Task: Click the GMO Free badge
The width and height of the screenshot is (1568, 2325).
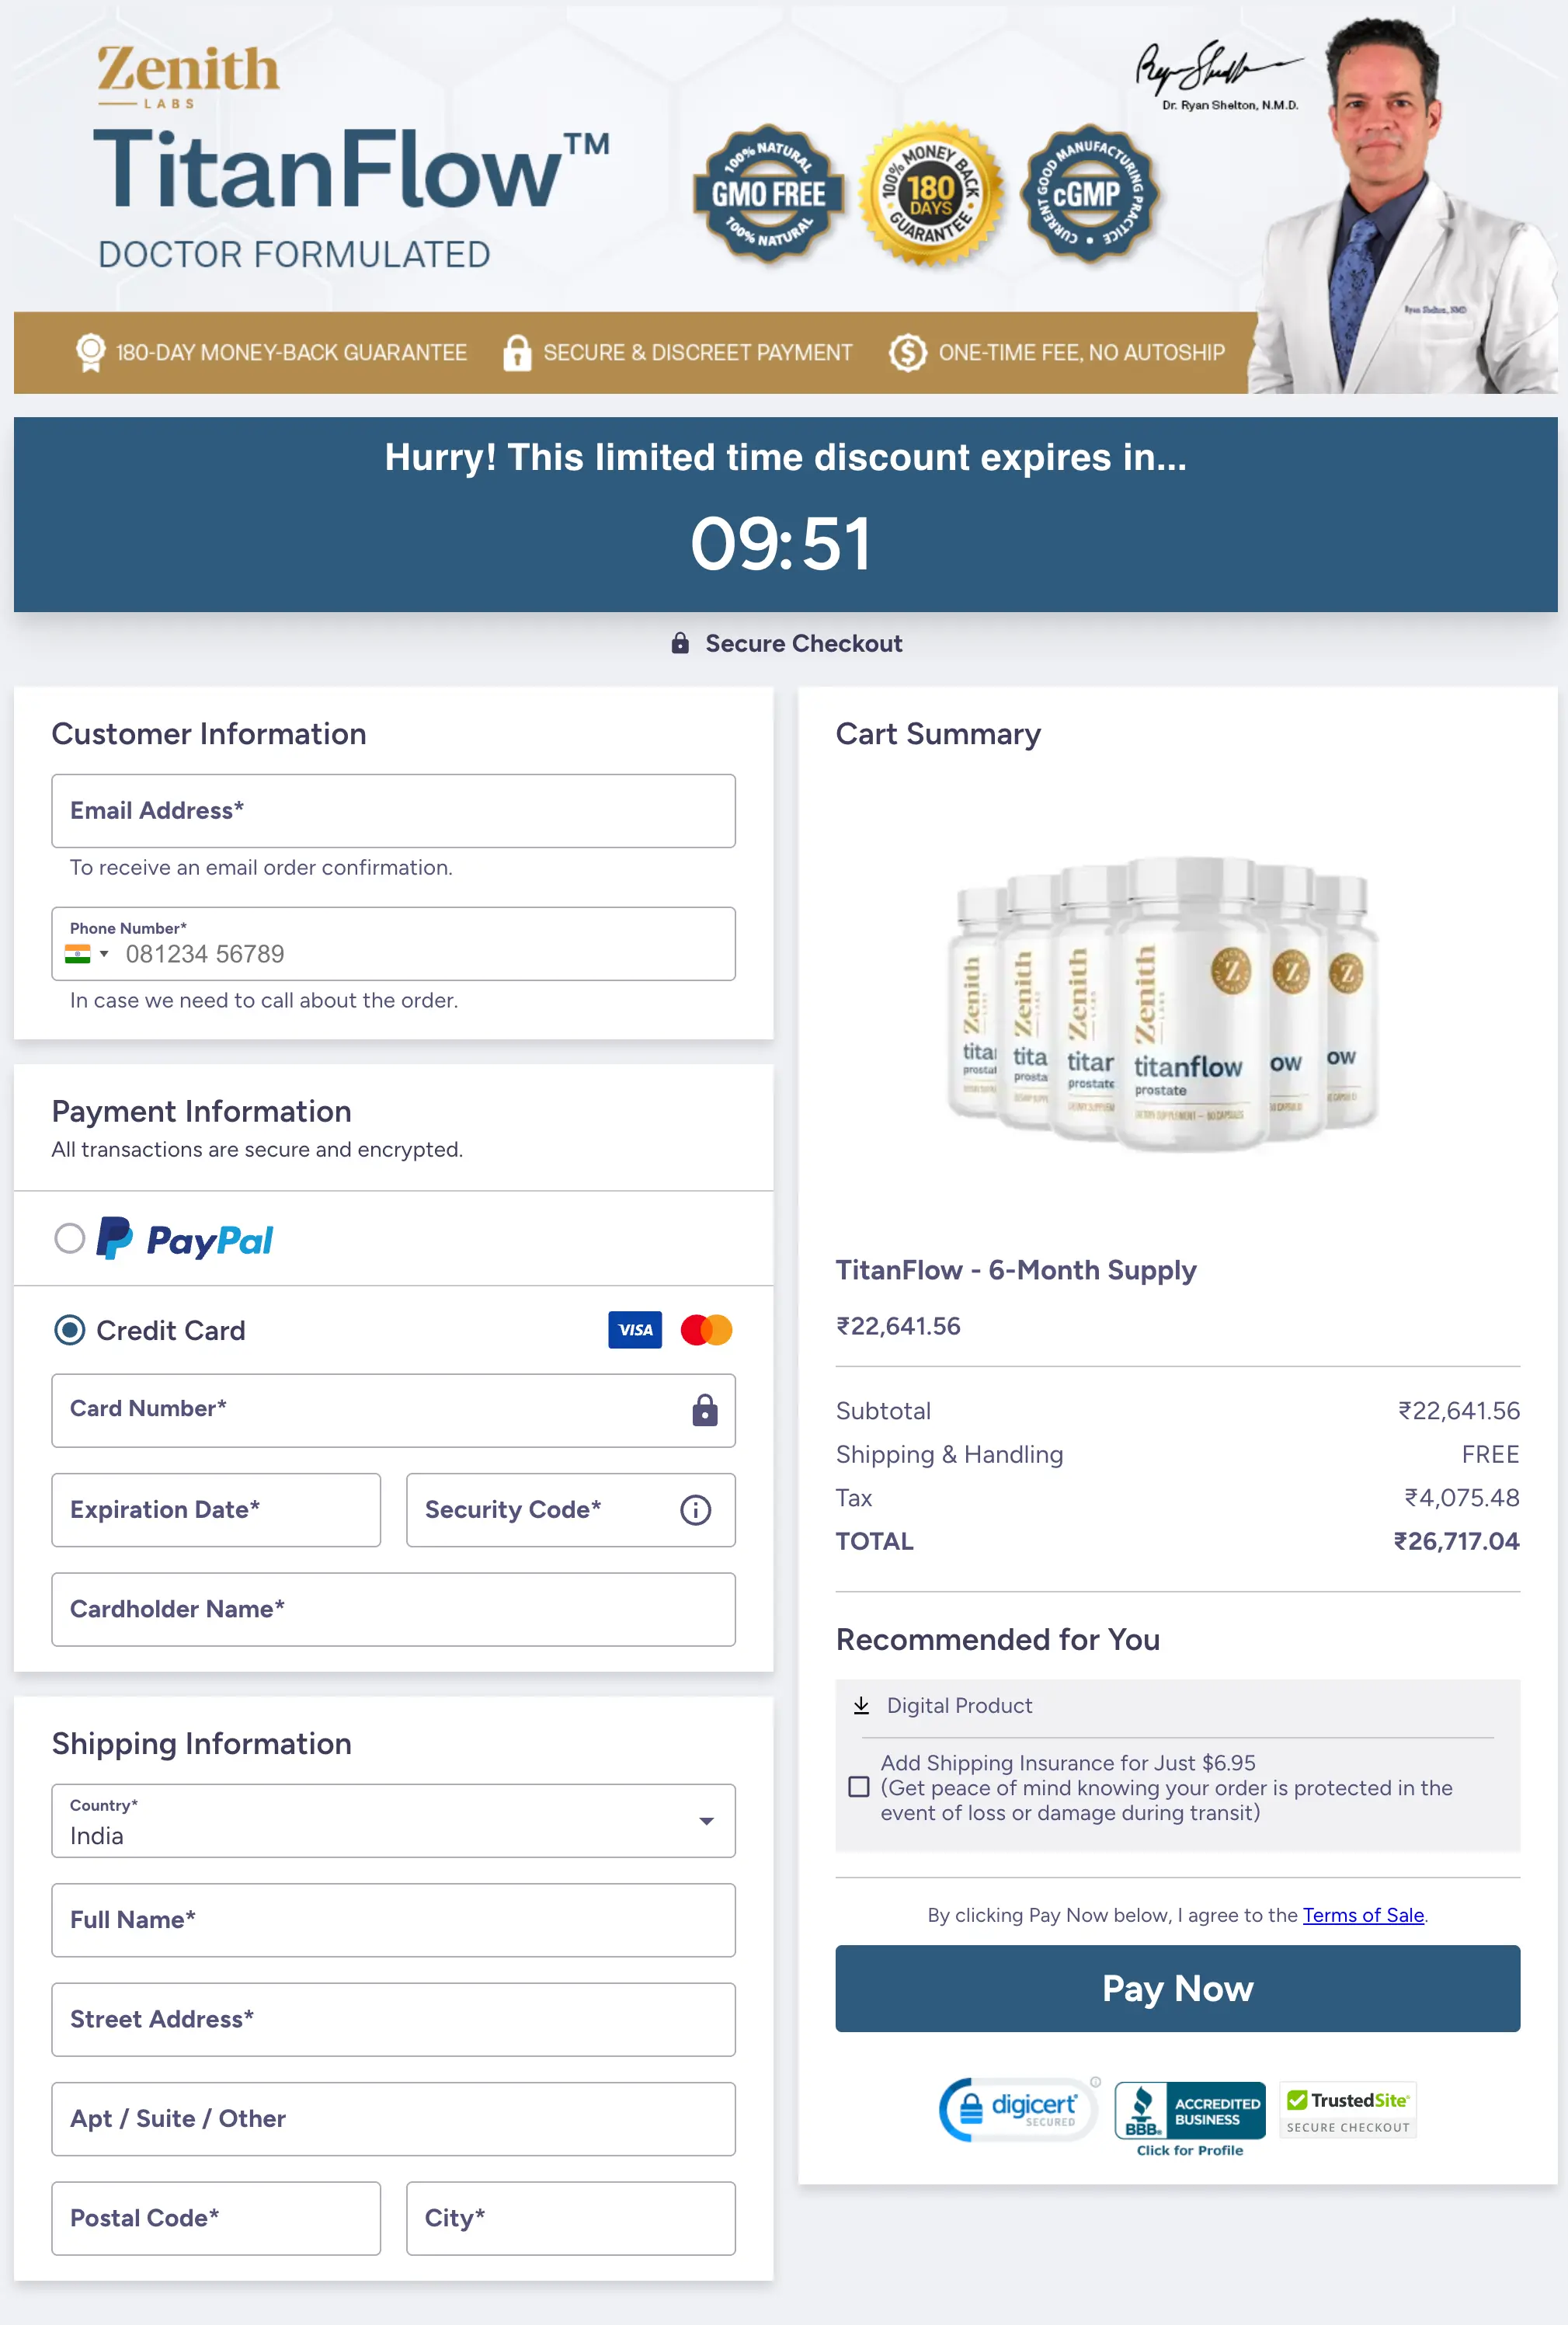Action: tap(768, 193)
